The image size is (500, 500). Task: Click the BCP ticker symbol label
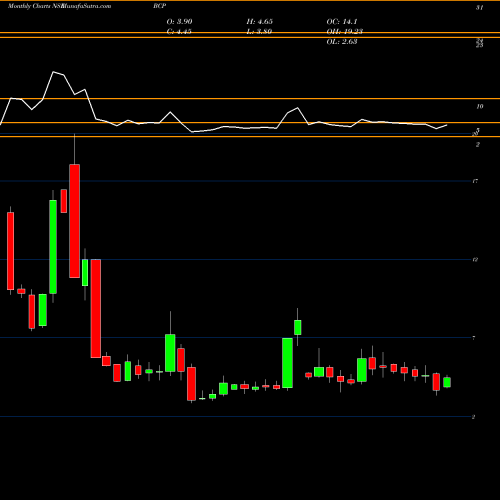point(160,6)
